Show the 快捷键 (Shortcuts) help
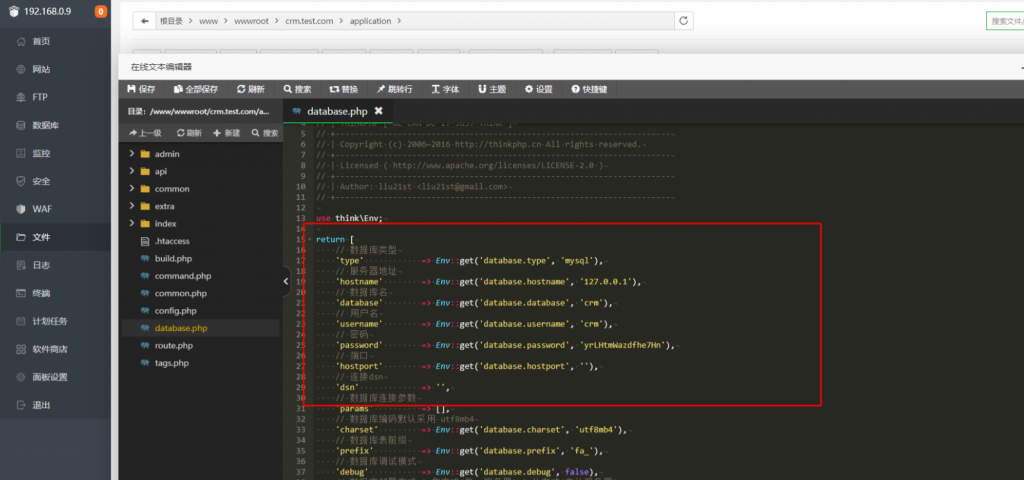 pos(589,89)
